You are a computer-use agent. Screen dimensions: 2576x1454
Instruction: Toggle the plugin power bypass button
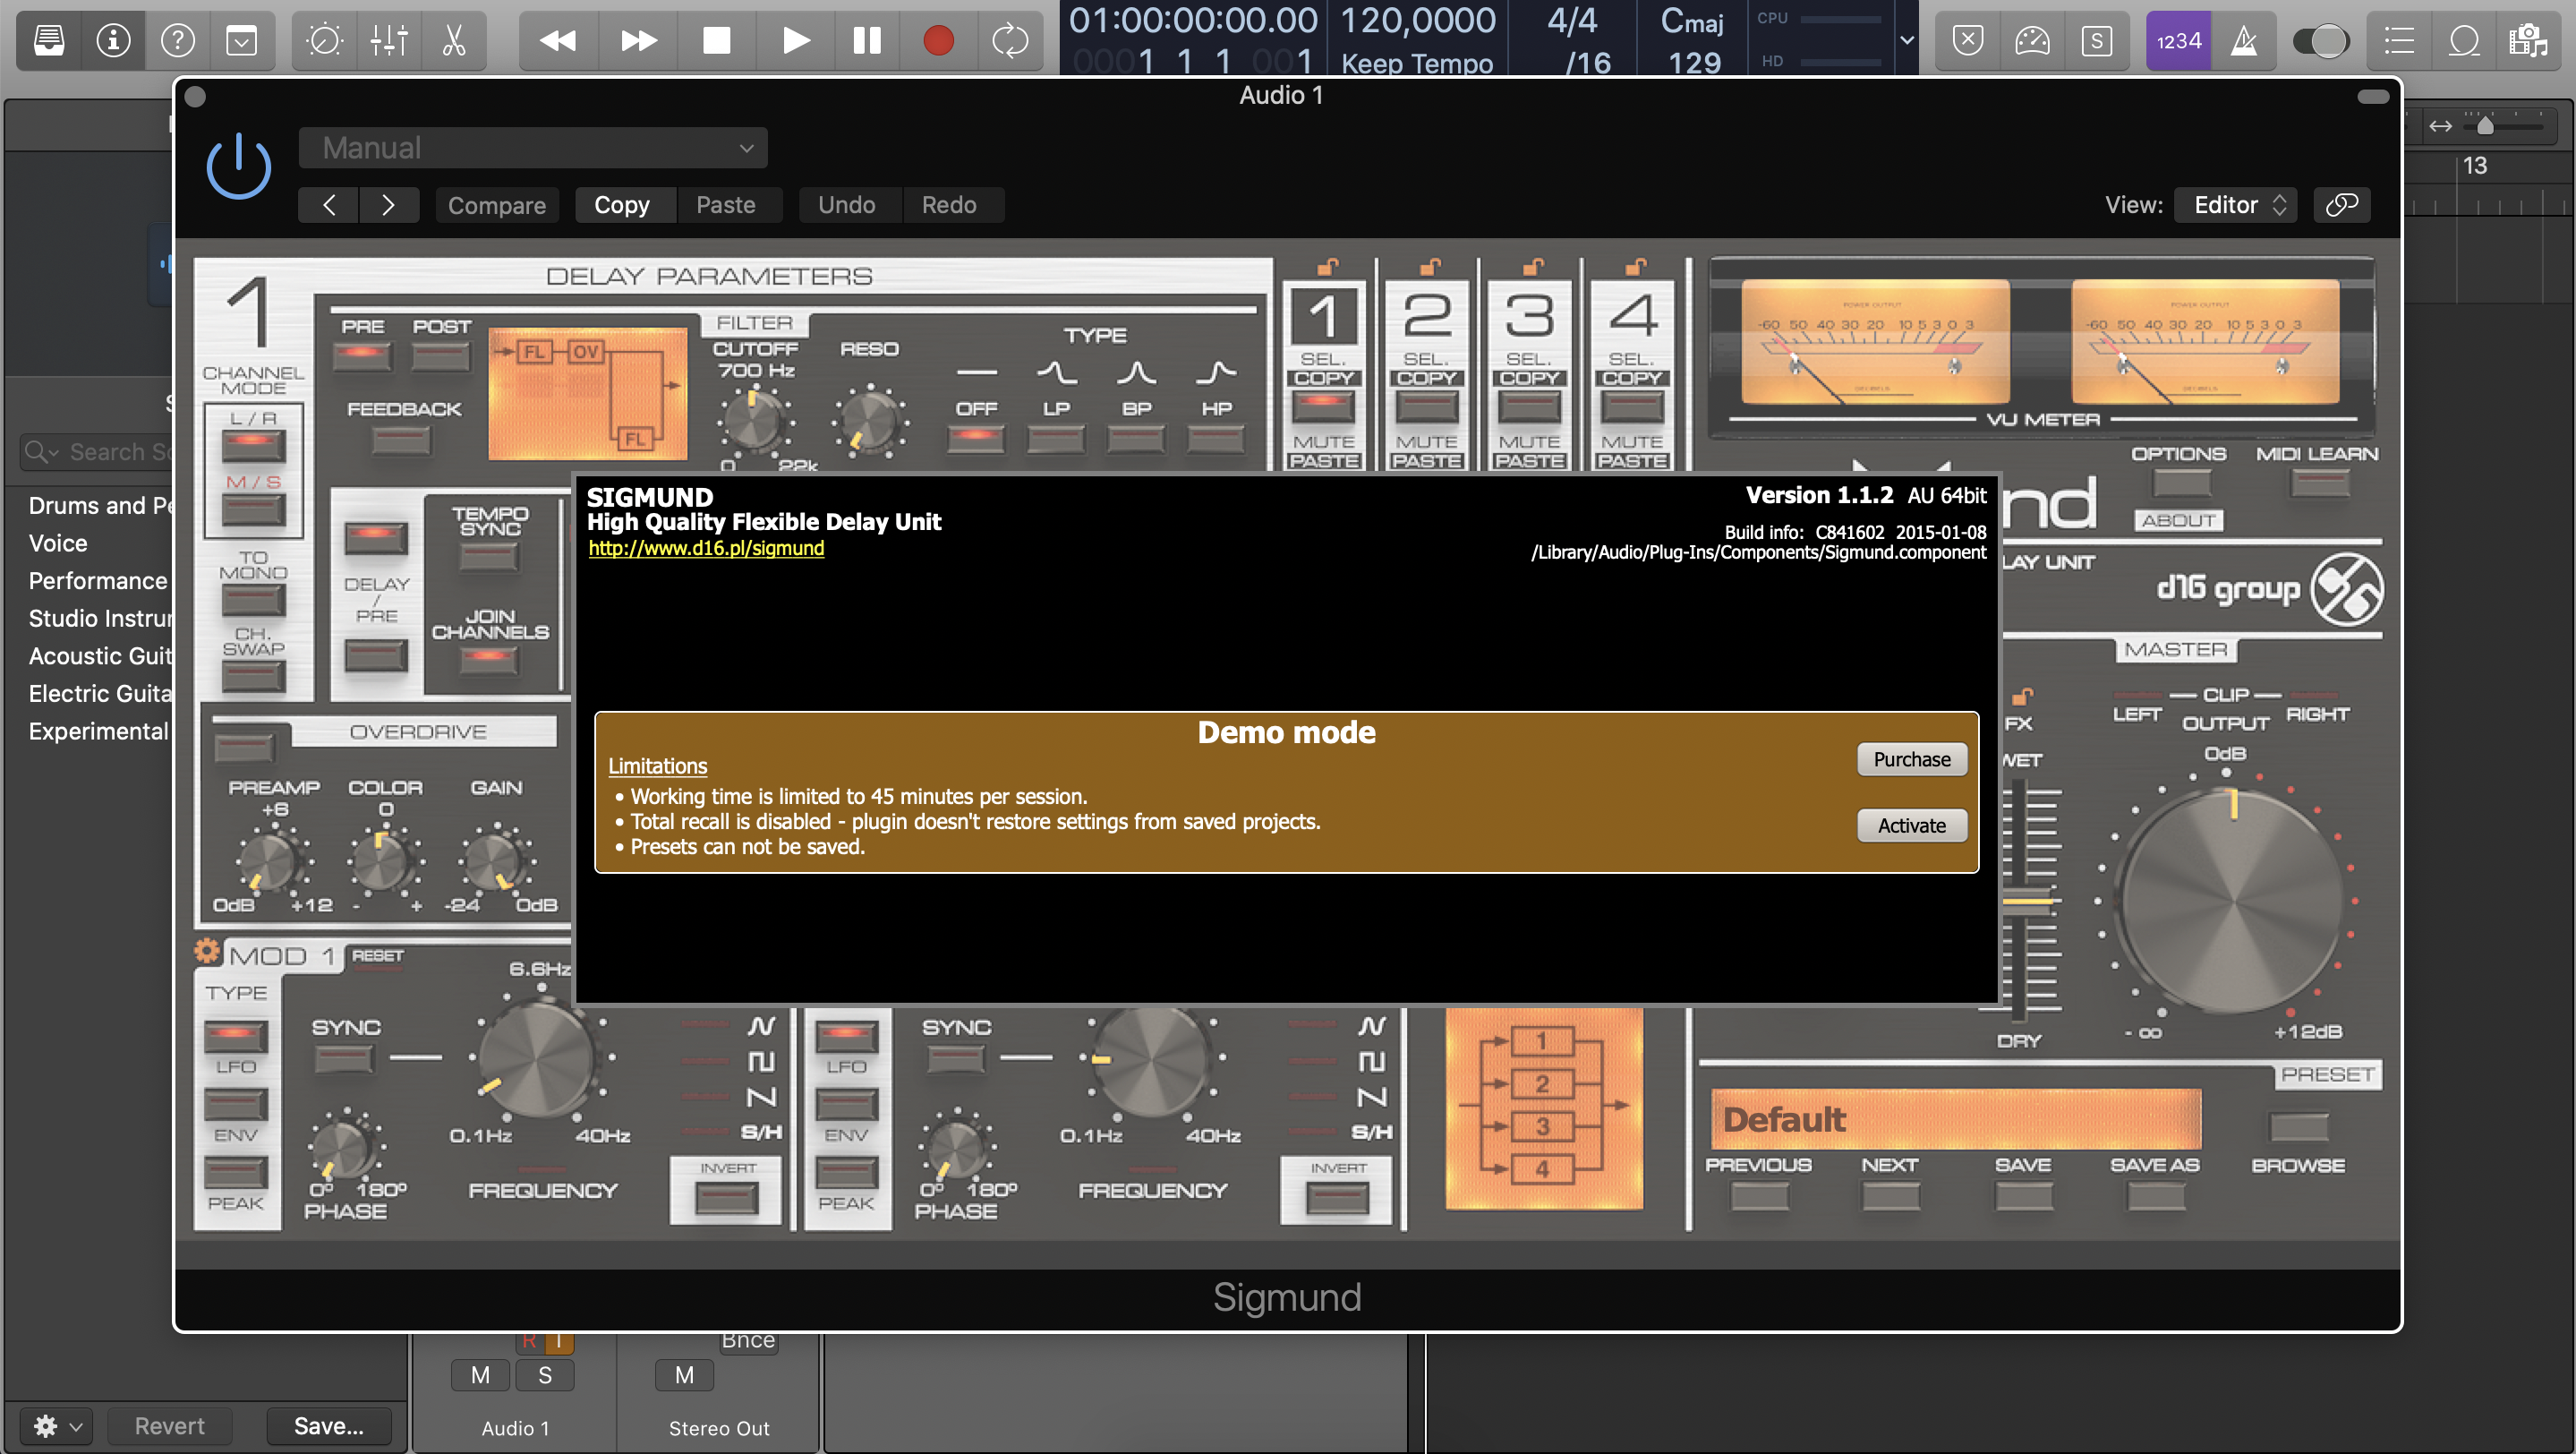point(238,166)
